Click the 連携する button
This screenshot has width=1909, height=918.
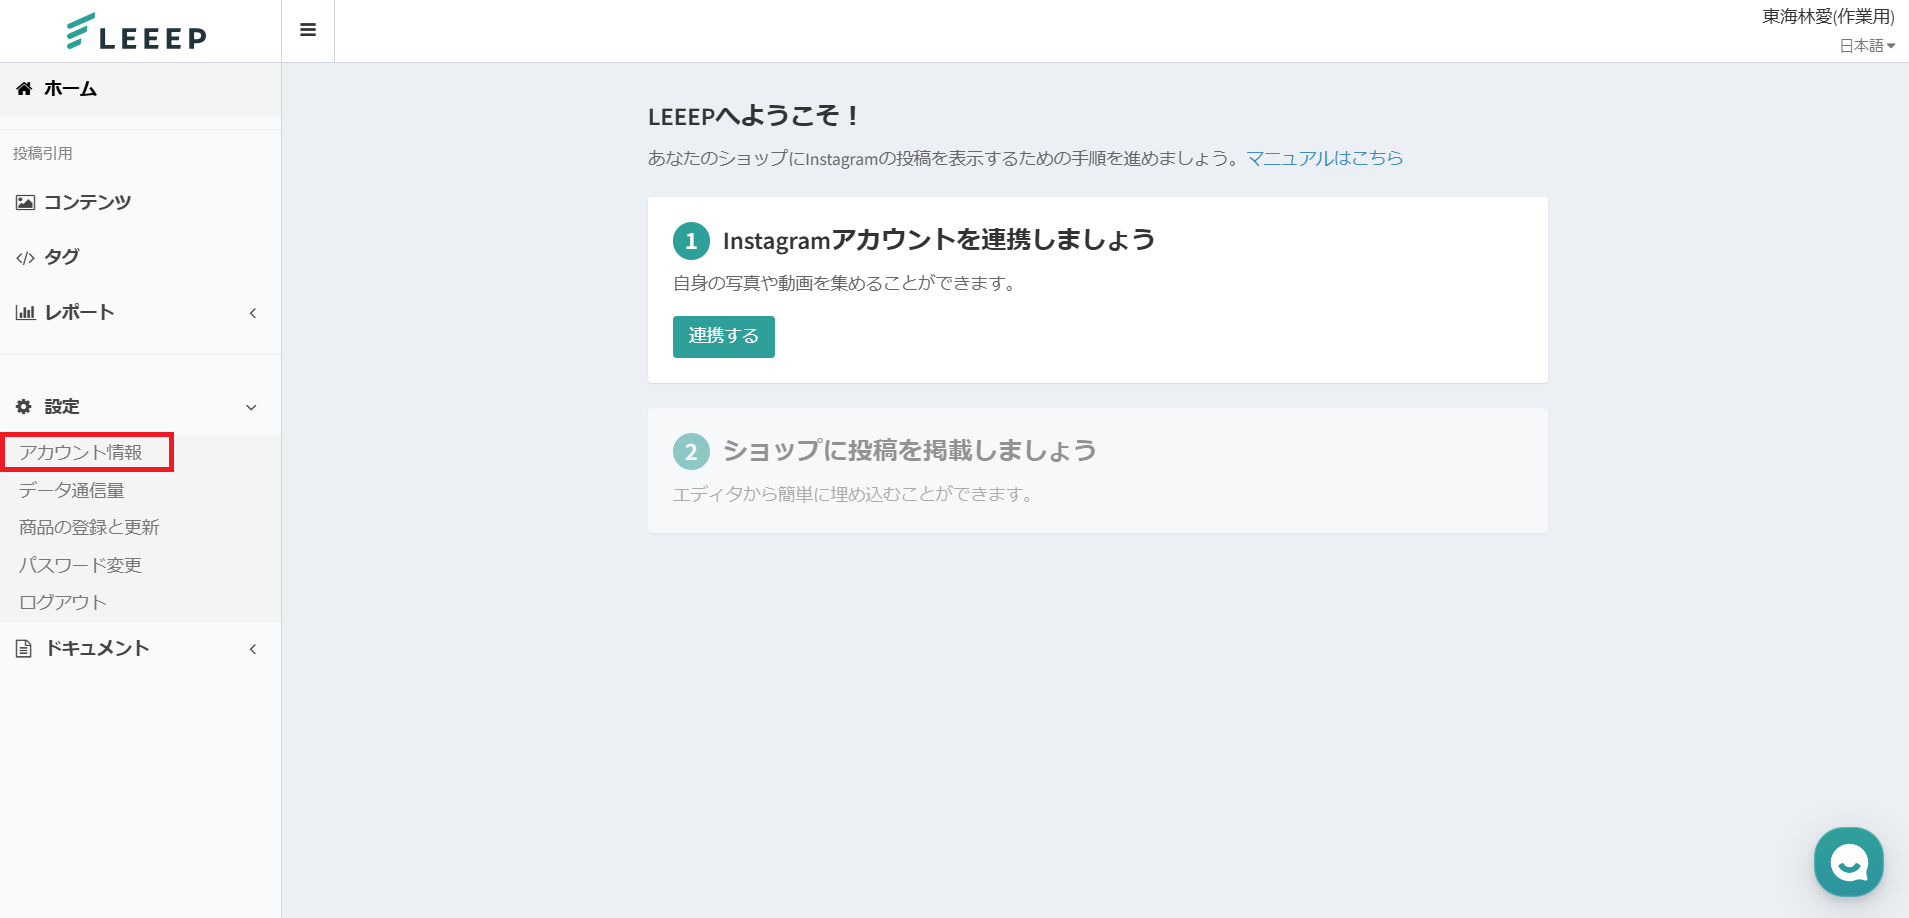pos(724,337)
